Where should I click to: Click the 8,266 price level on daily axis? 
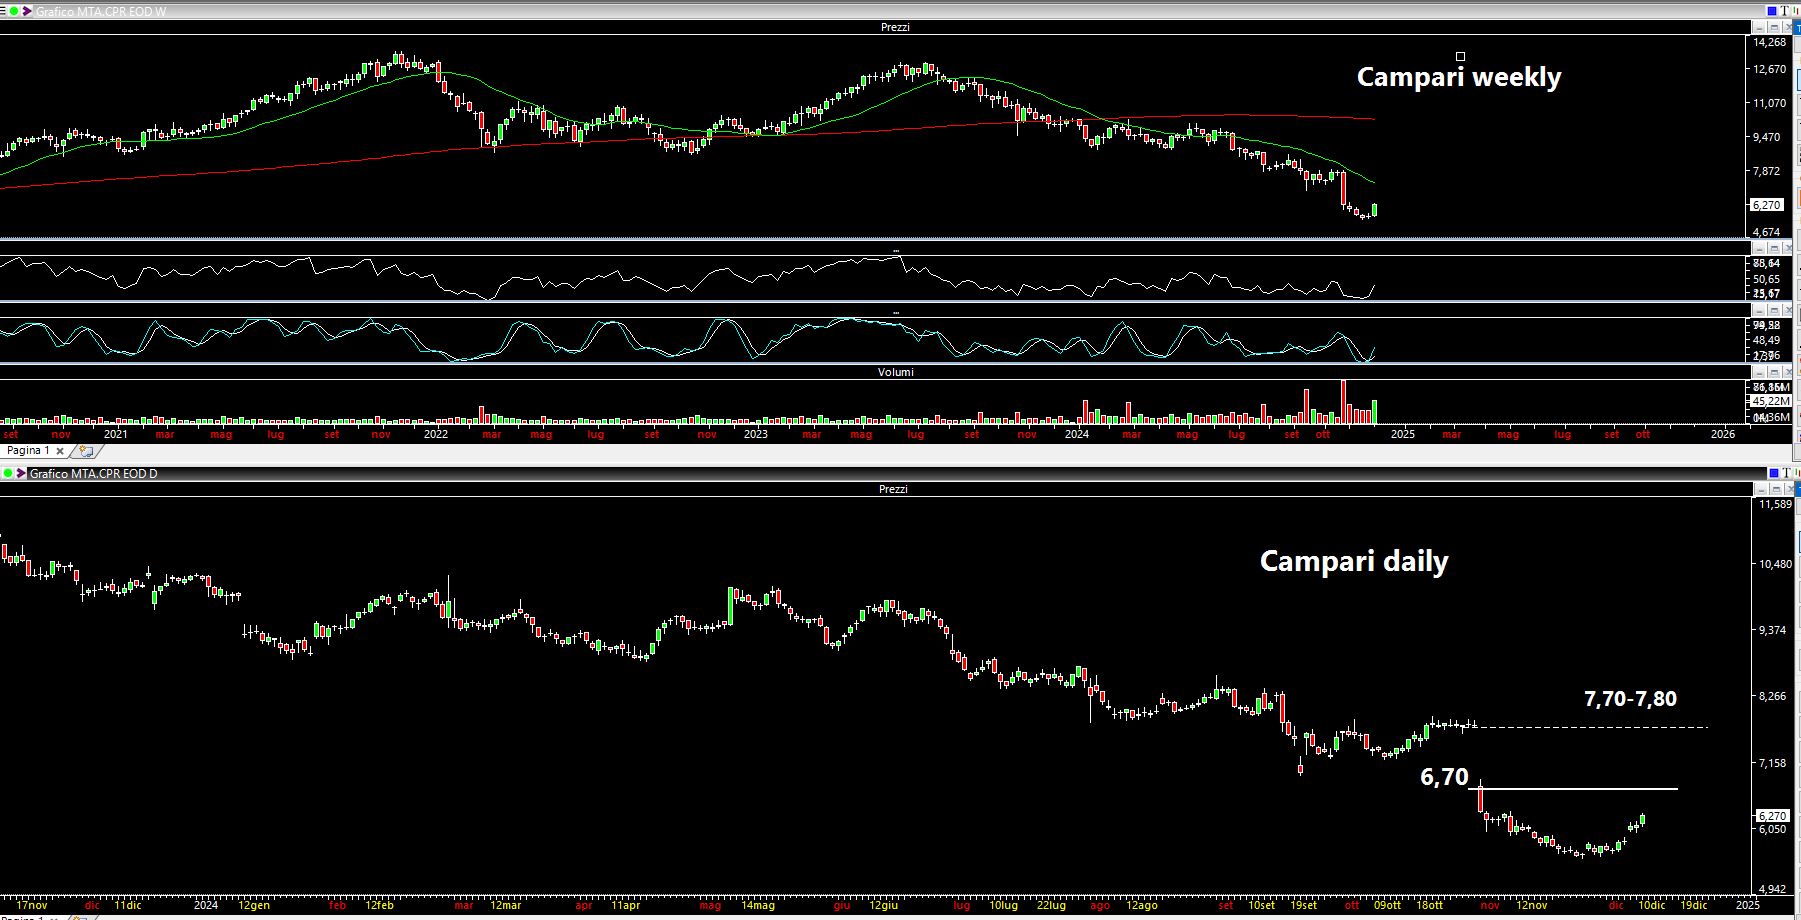point(1772,696)
